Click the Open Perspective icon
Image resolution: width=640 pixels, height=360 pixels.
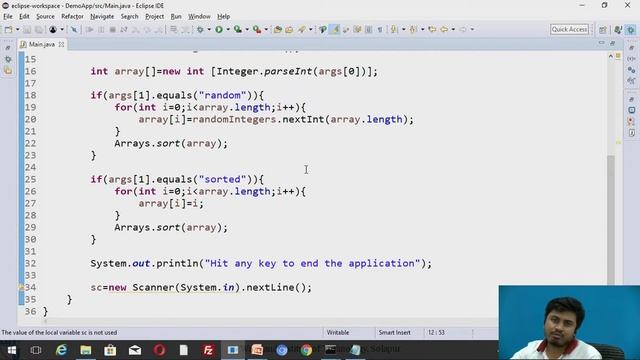(x=603, y=29)
